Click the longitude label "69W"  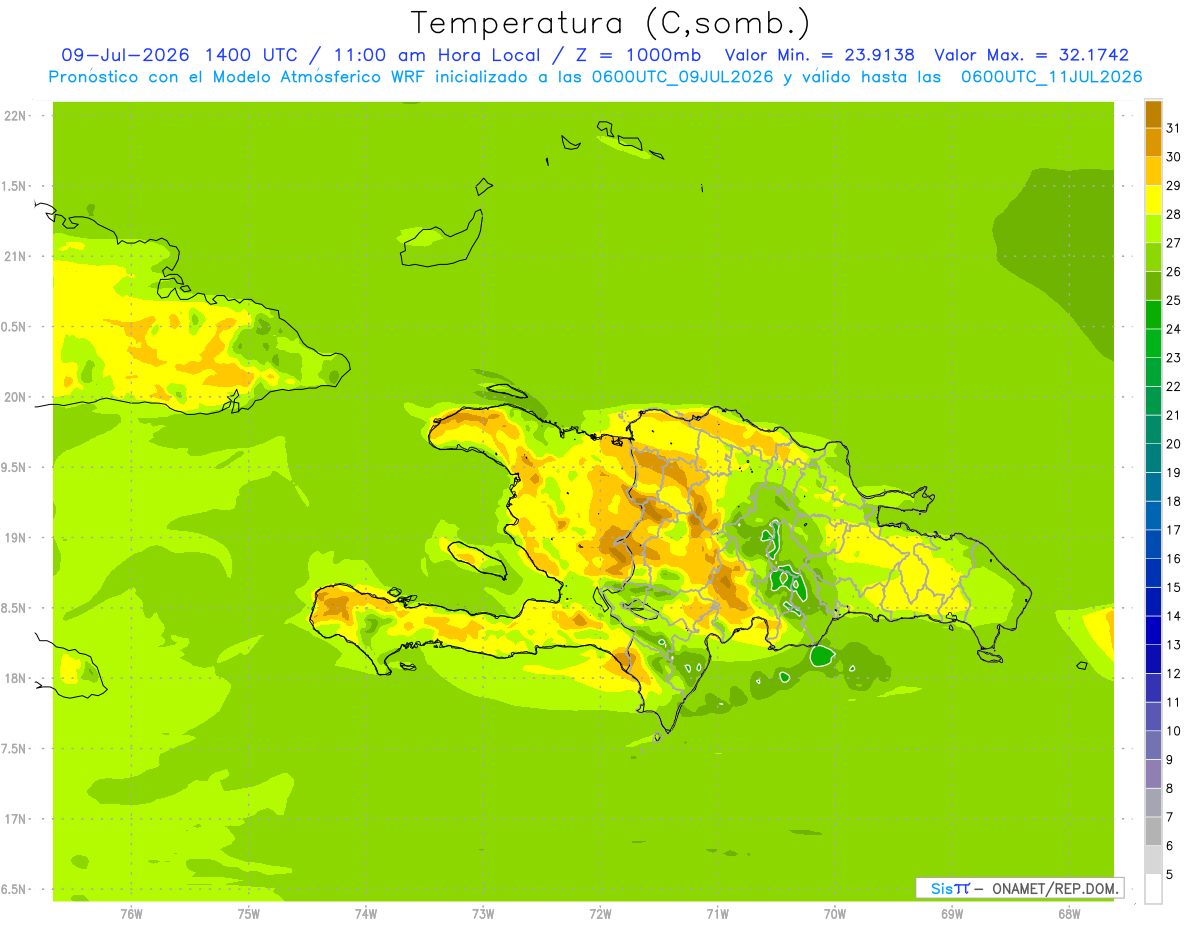[952, 913]
